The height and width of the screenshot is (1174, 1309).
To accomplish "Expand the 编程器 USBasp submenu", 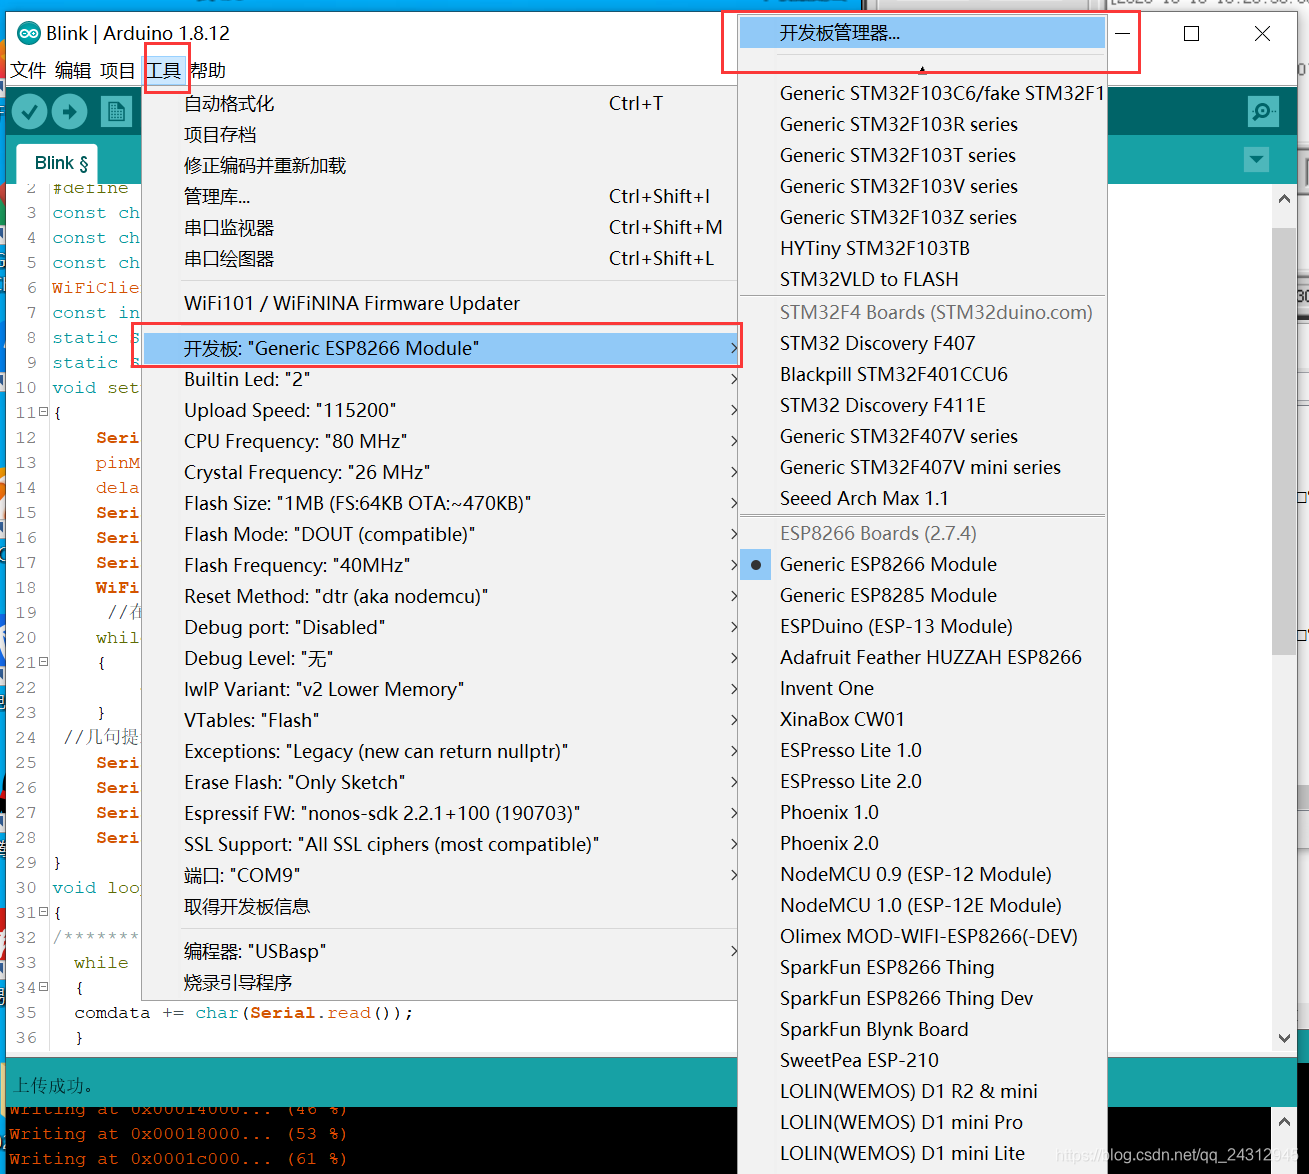I will [x=440, y=951].
